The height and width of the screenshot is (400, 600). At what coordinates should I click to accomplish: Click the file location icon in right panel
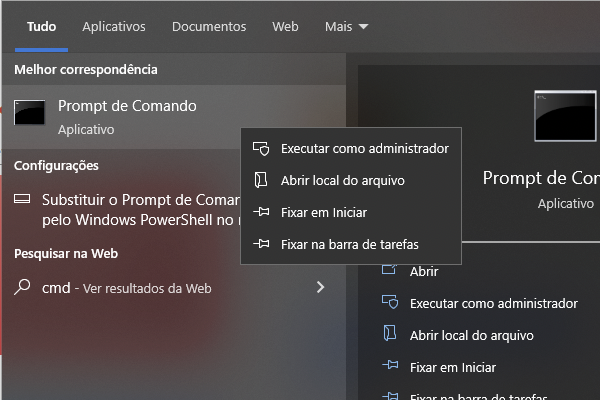click(390, 333)
